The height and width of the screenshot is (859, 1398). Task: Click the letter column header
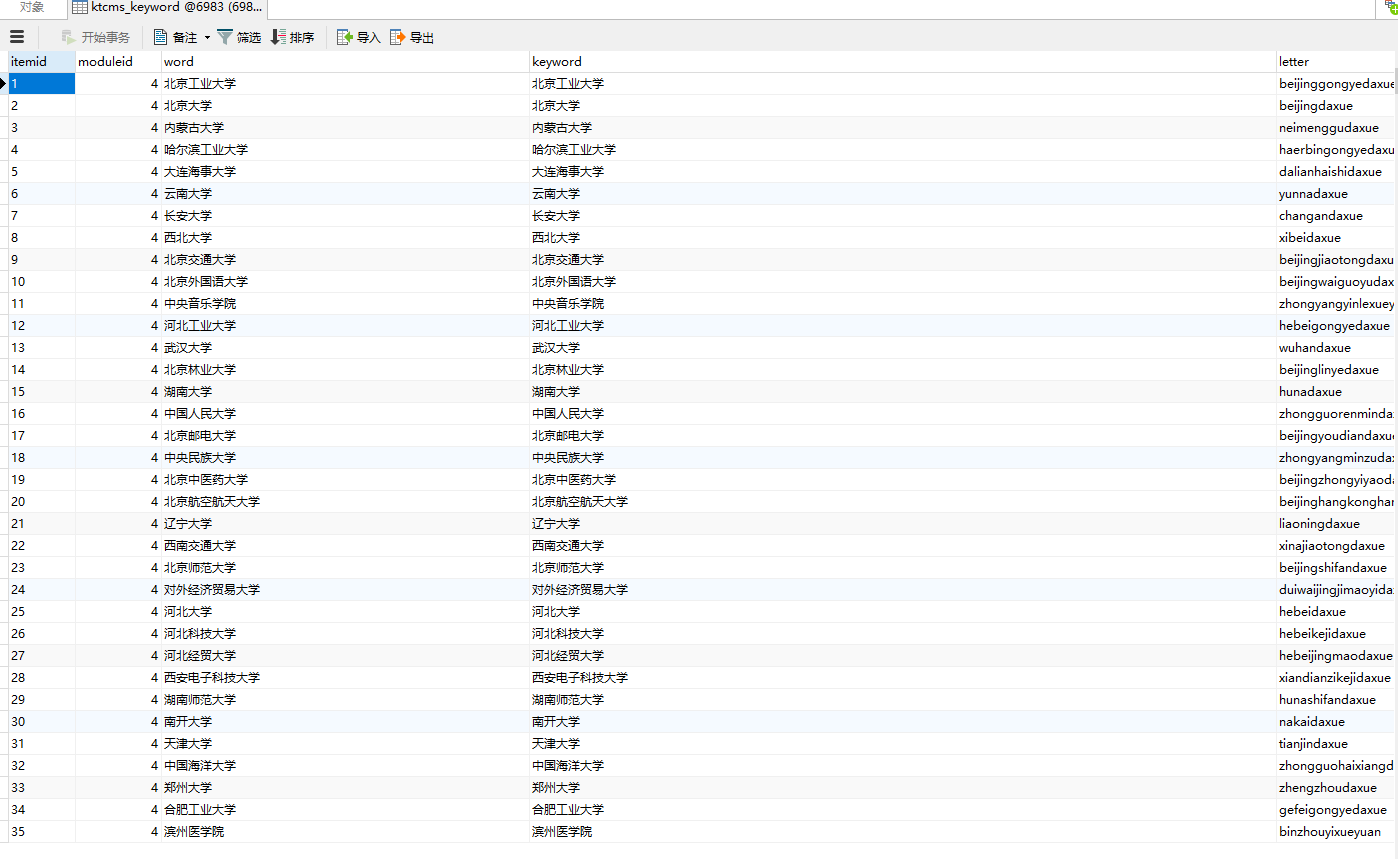click(1336, 62)
